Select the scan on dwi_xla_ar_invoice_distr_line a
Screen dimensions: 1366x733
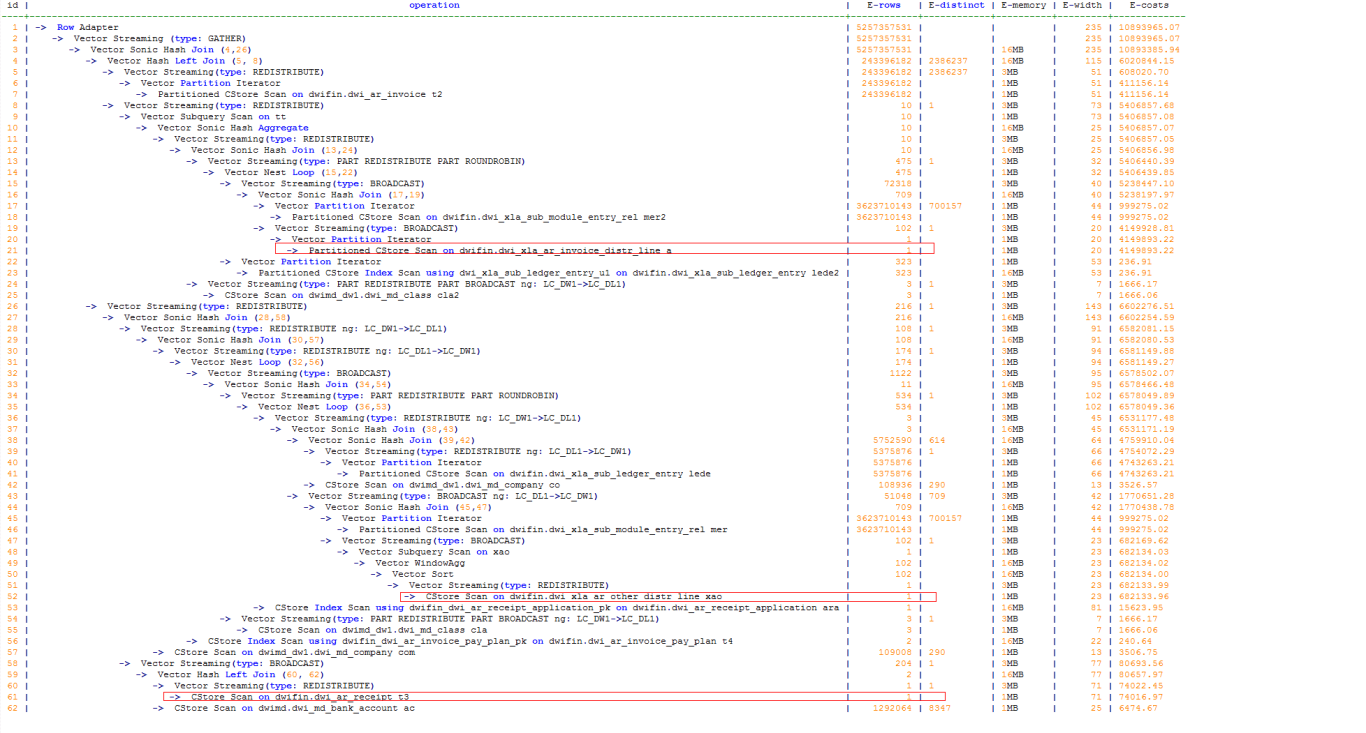tap(489, 250)
